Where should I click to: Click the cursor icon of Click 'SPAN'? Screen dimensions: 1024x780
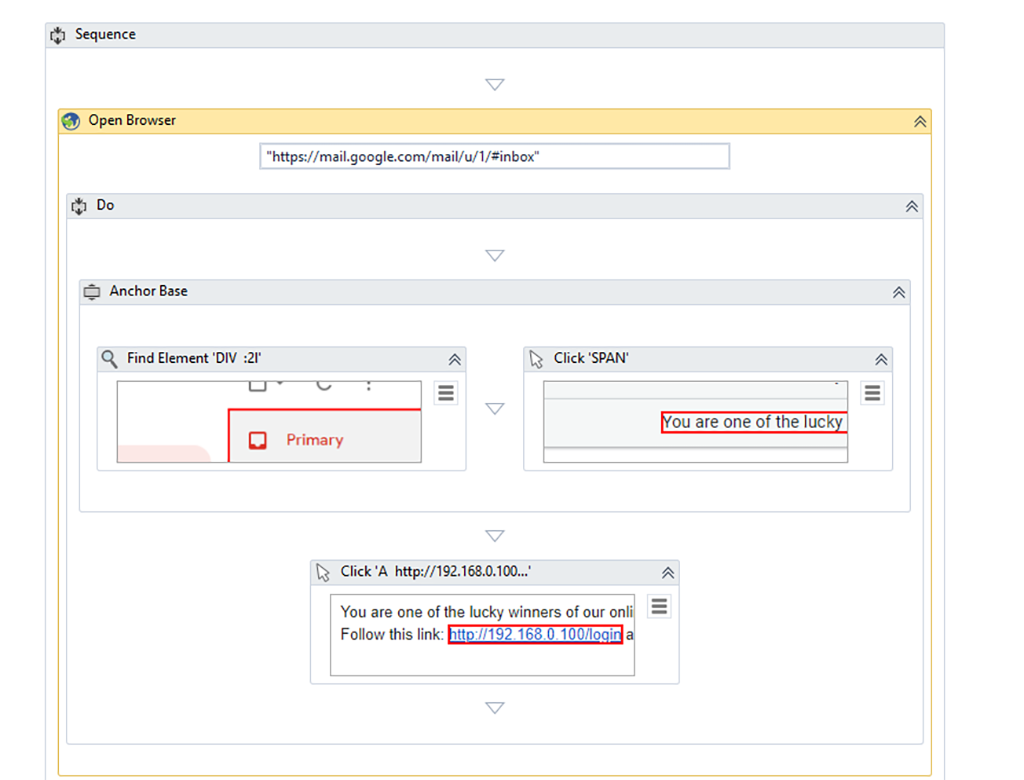(536, 359)
